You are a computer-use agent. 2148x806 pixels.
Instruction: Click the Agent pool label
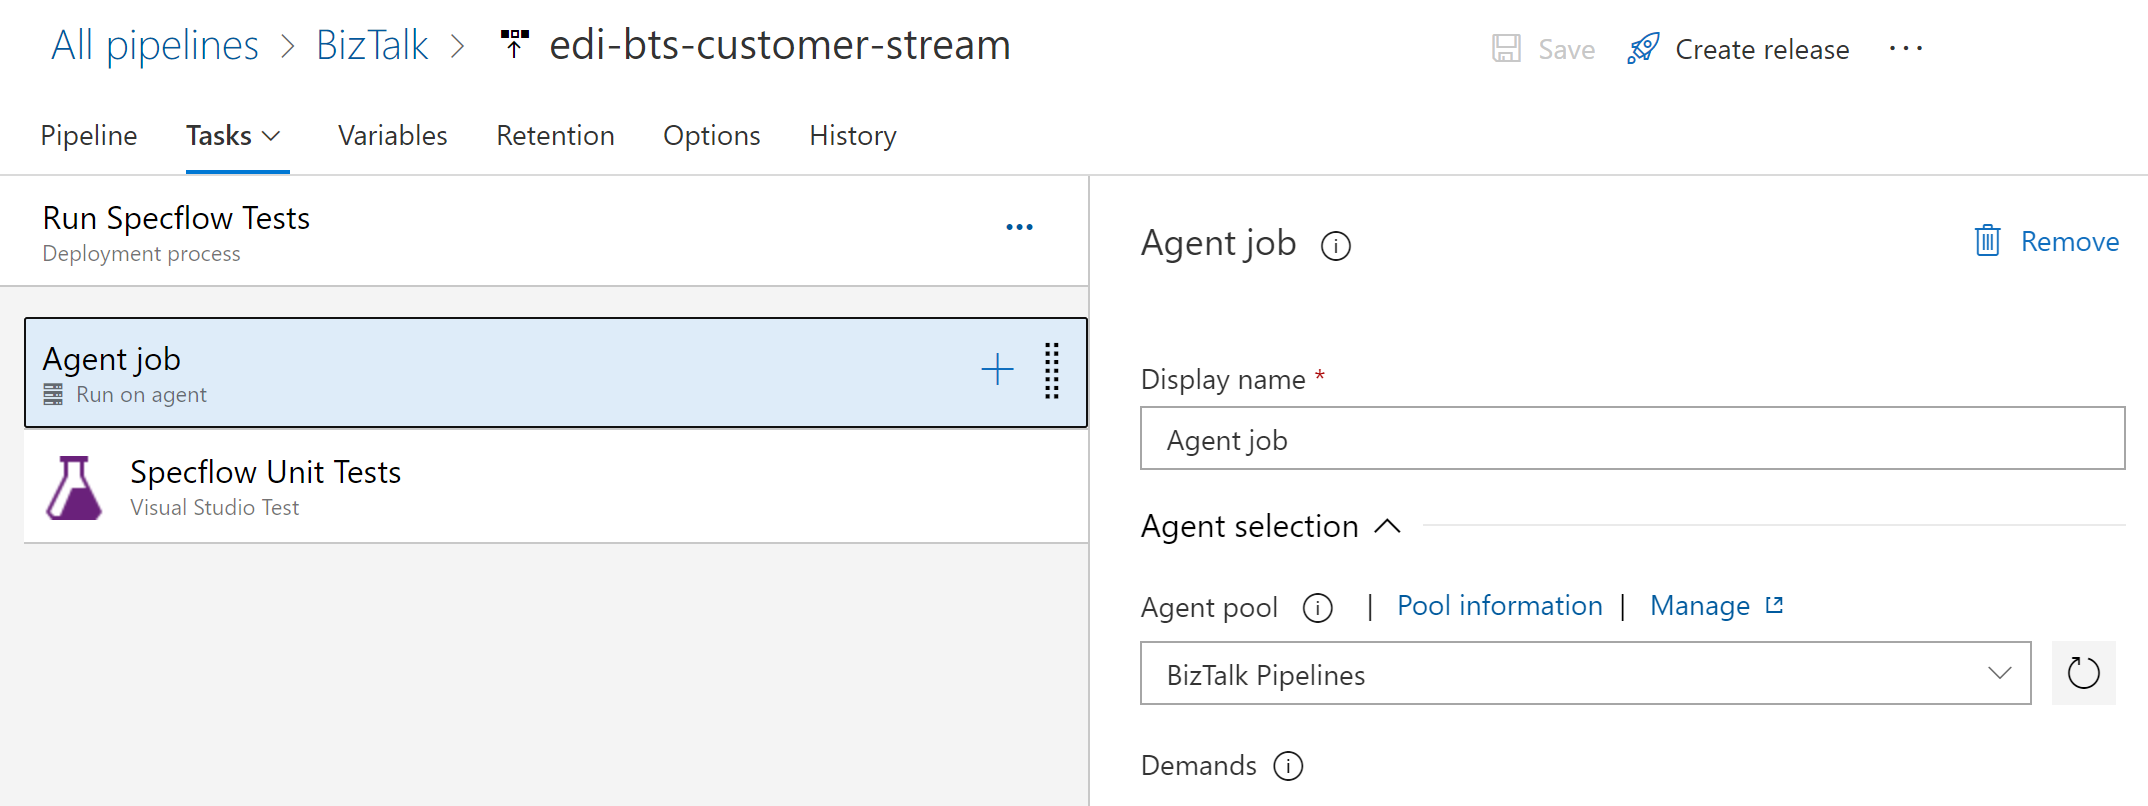(x=1209, y=607)
